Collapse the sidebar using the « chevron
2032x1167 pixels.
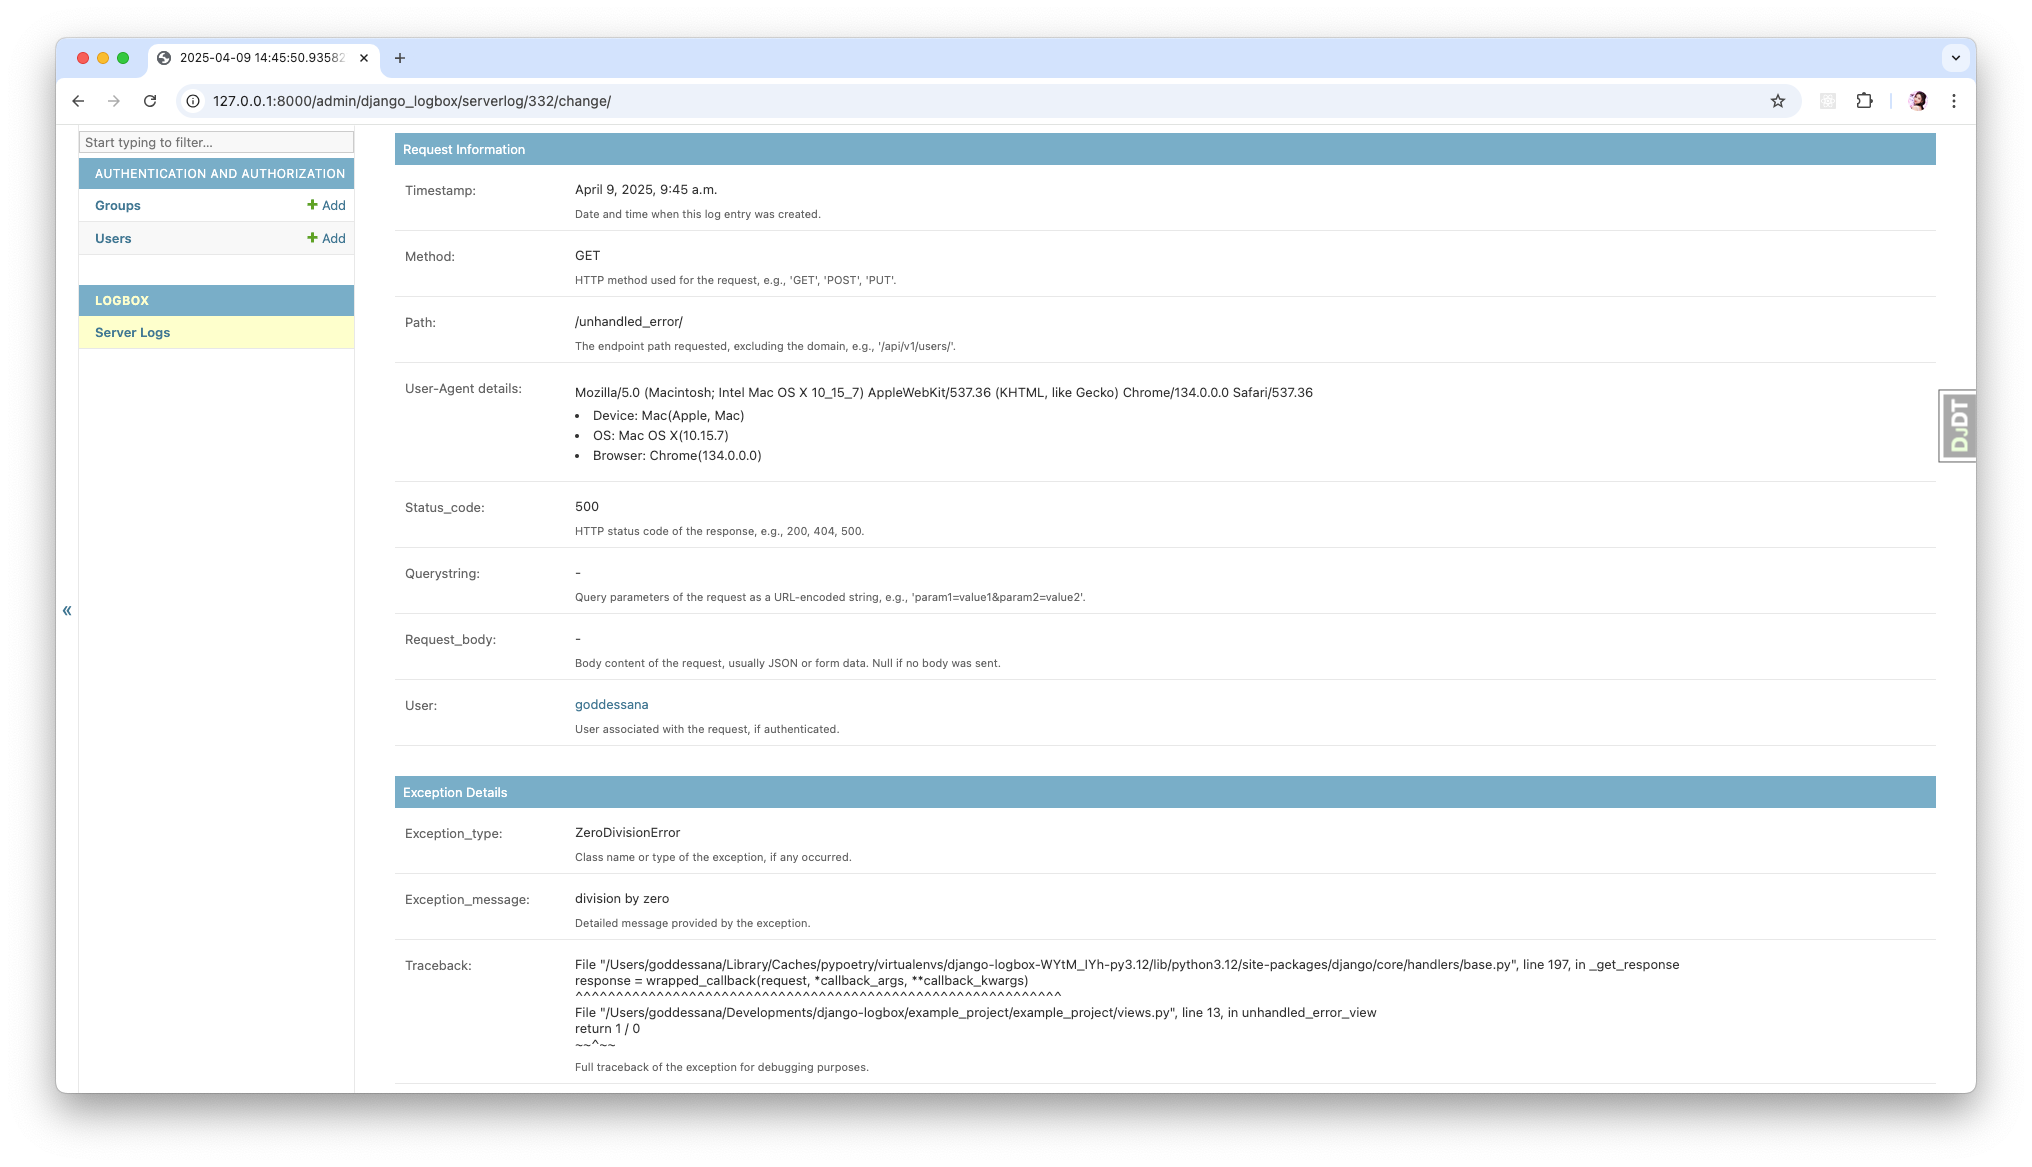coord(67,610)
